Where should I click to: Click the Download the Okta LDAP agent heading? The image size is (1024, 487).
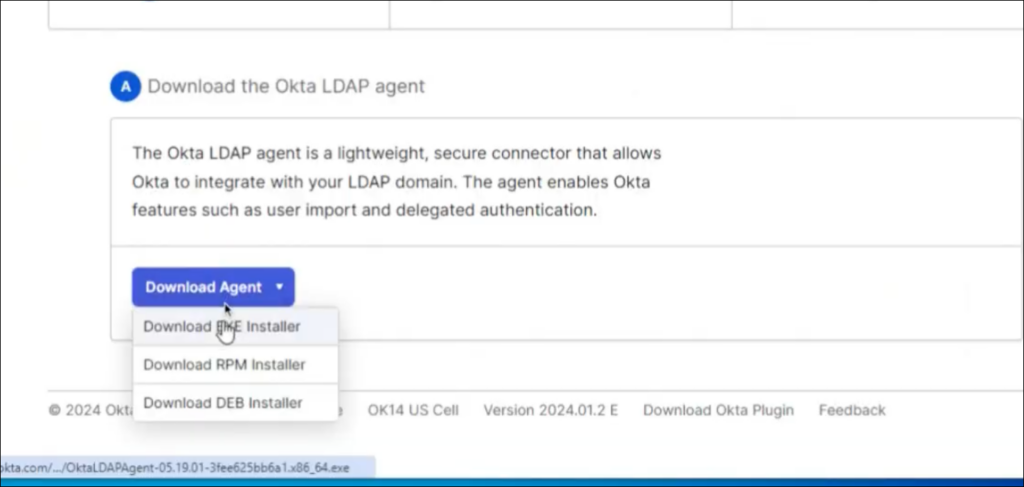(x=286, y=87)
